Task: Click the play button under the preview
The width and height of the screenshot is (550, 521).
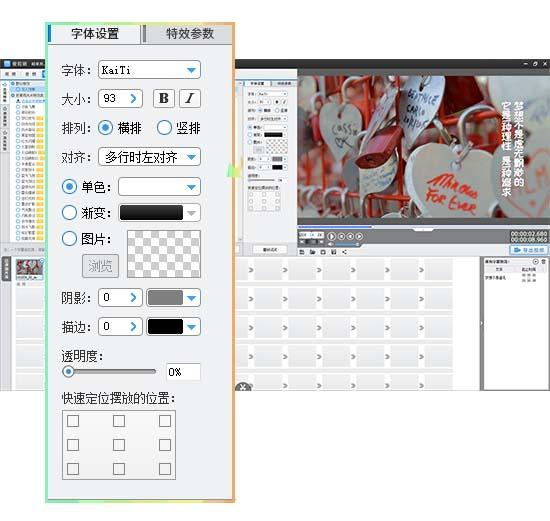Action: (331, 236)
